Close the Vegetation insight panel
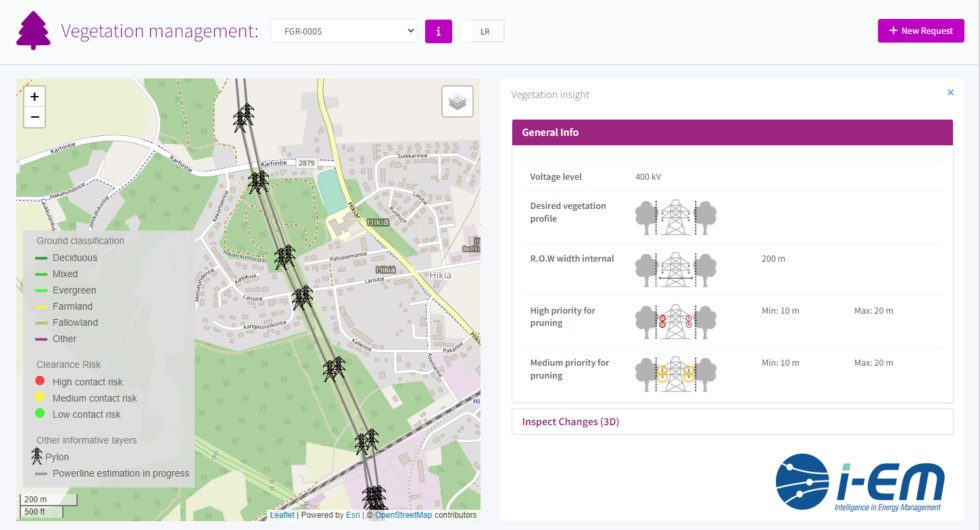This screenshot has height=530, width=980. tap(950, 92)
